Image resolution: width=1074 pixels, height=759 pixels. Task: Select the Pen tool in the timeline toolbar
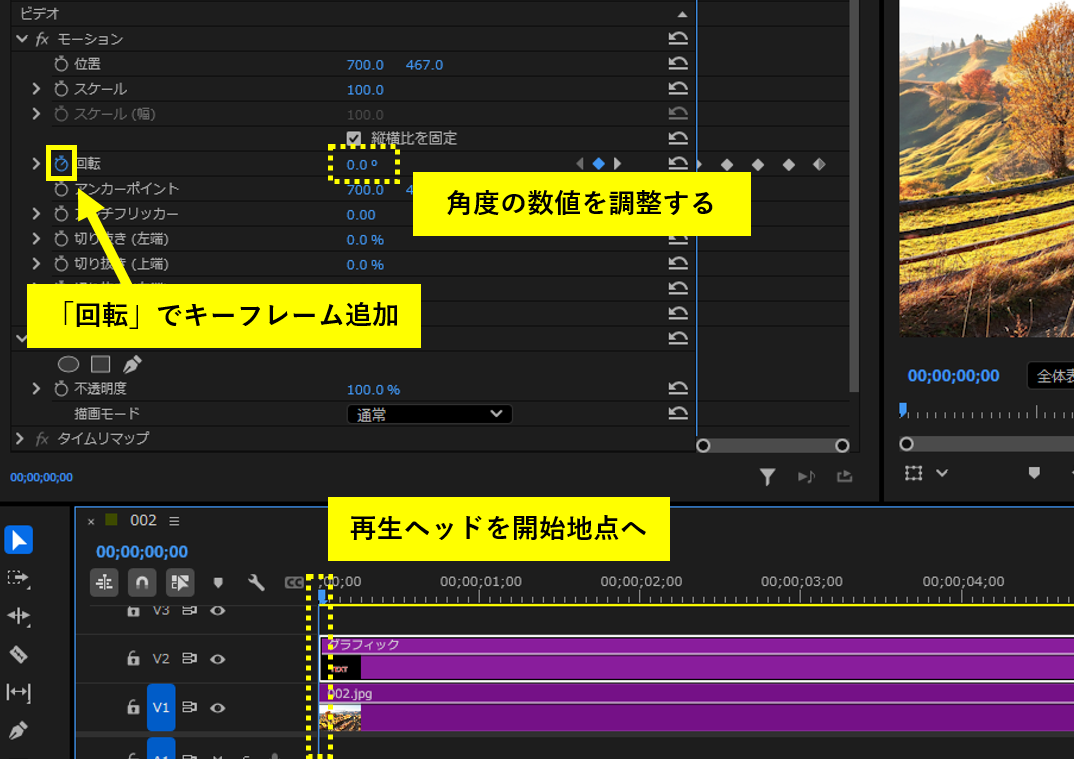point(18,731)
